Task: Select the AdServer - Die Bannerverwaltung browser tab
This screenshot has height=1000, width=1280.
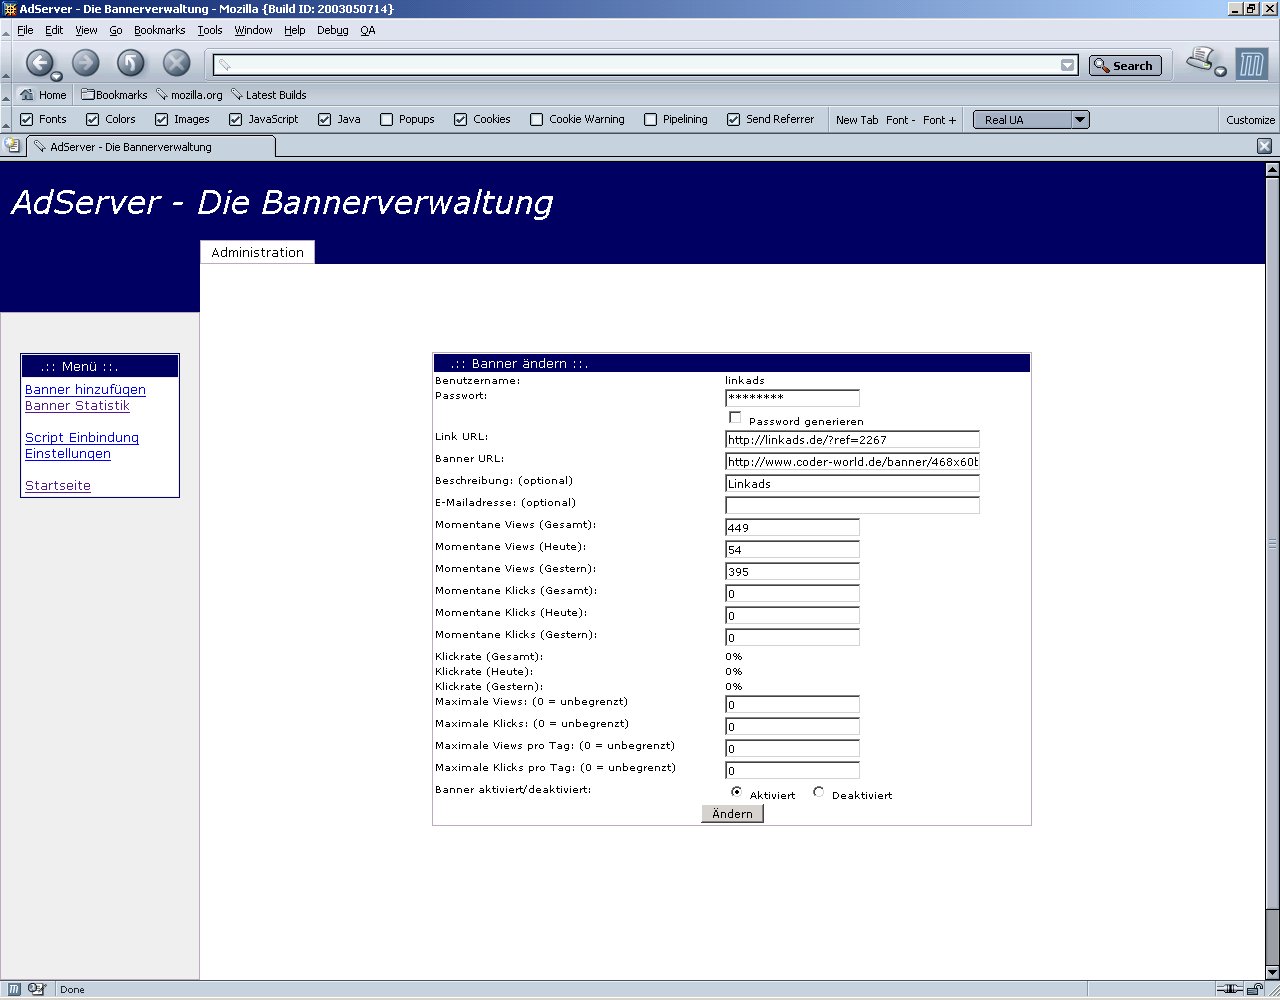Action: point(150,147)
